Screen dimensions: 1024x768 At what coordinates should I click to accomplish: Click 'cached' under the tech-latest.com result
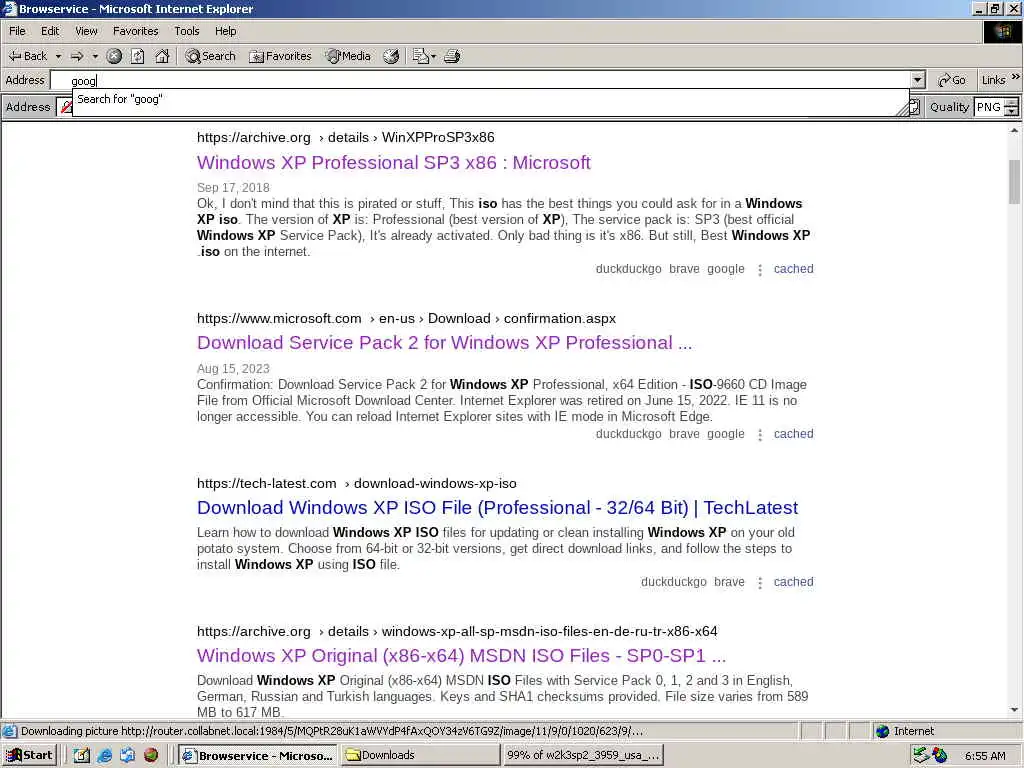793,582
